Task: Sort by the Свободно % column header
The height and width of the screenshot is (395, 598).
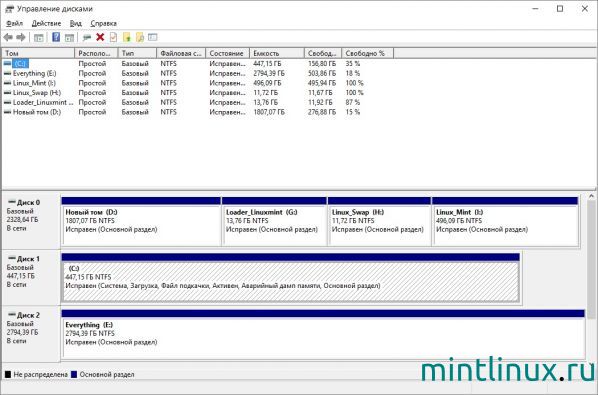Action: point(368,53)
